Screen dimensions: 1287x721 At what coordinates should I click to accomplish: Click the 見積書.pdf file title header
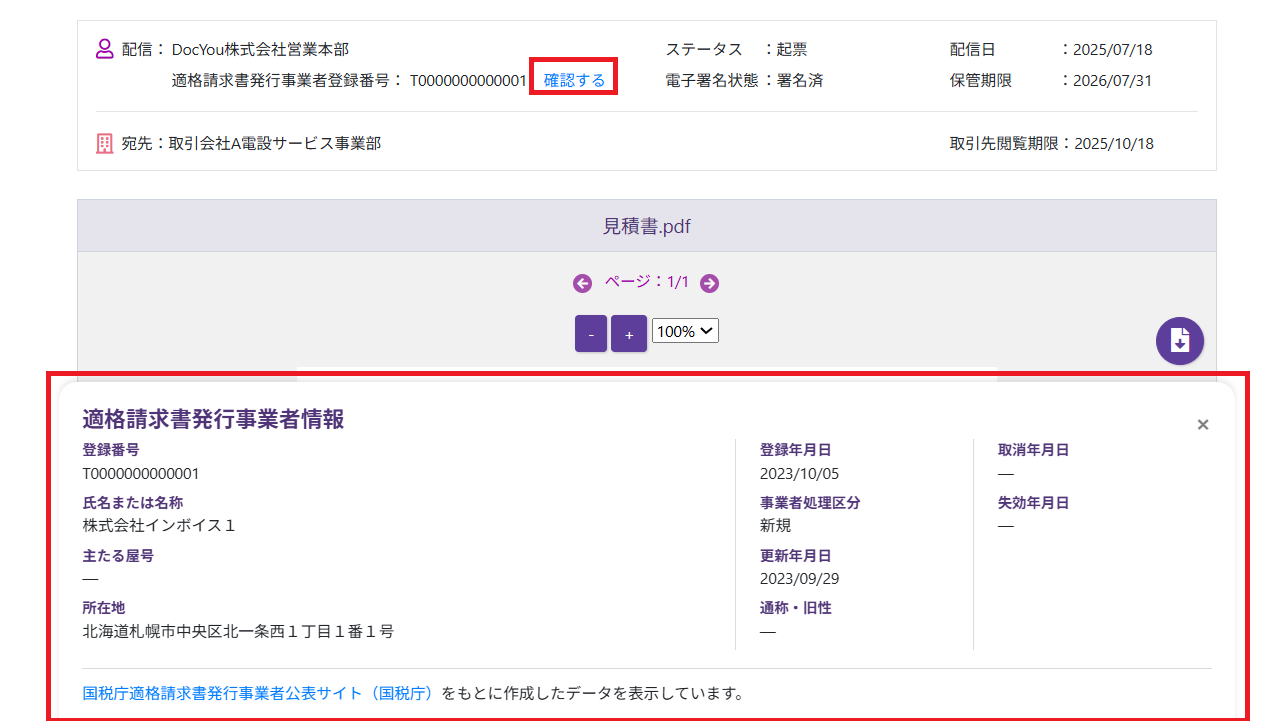(646, 227)
